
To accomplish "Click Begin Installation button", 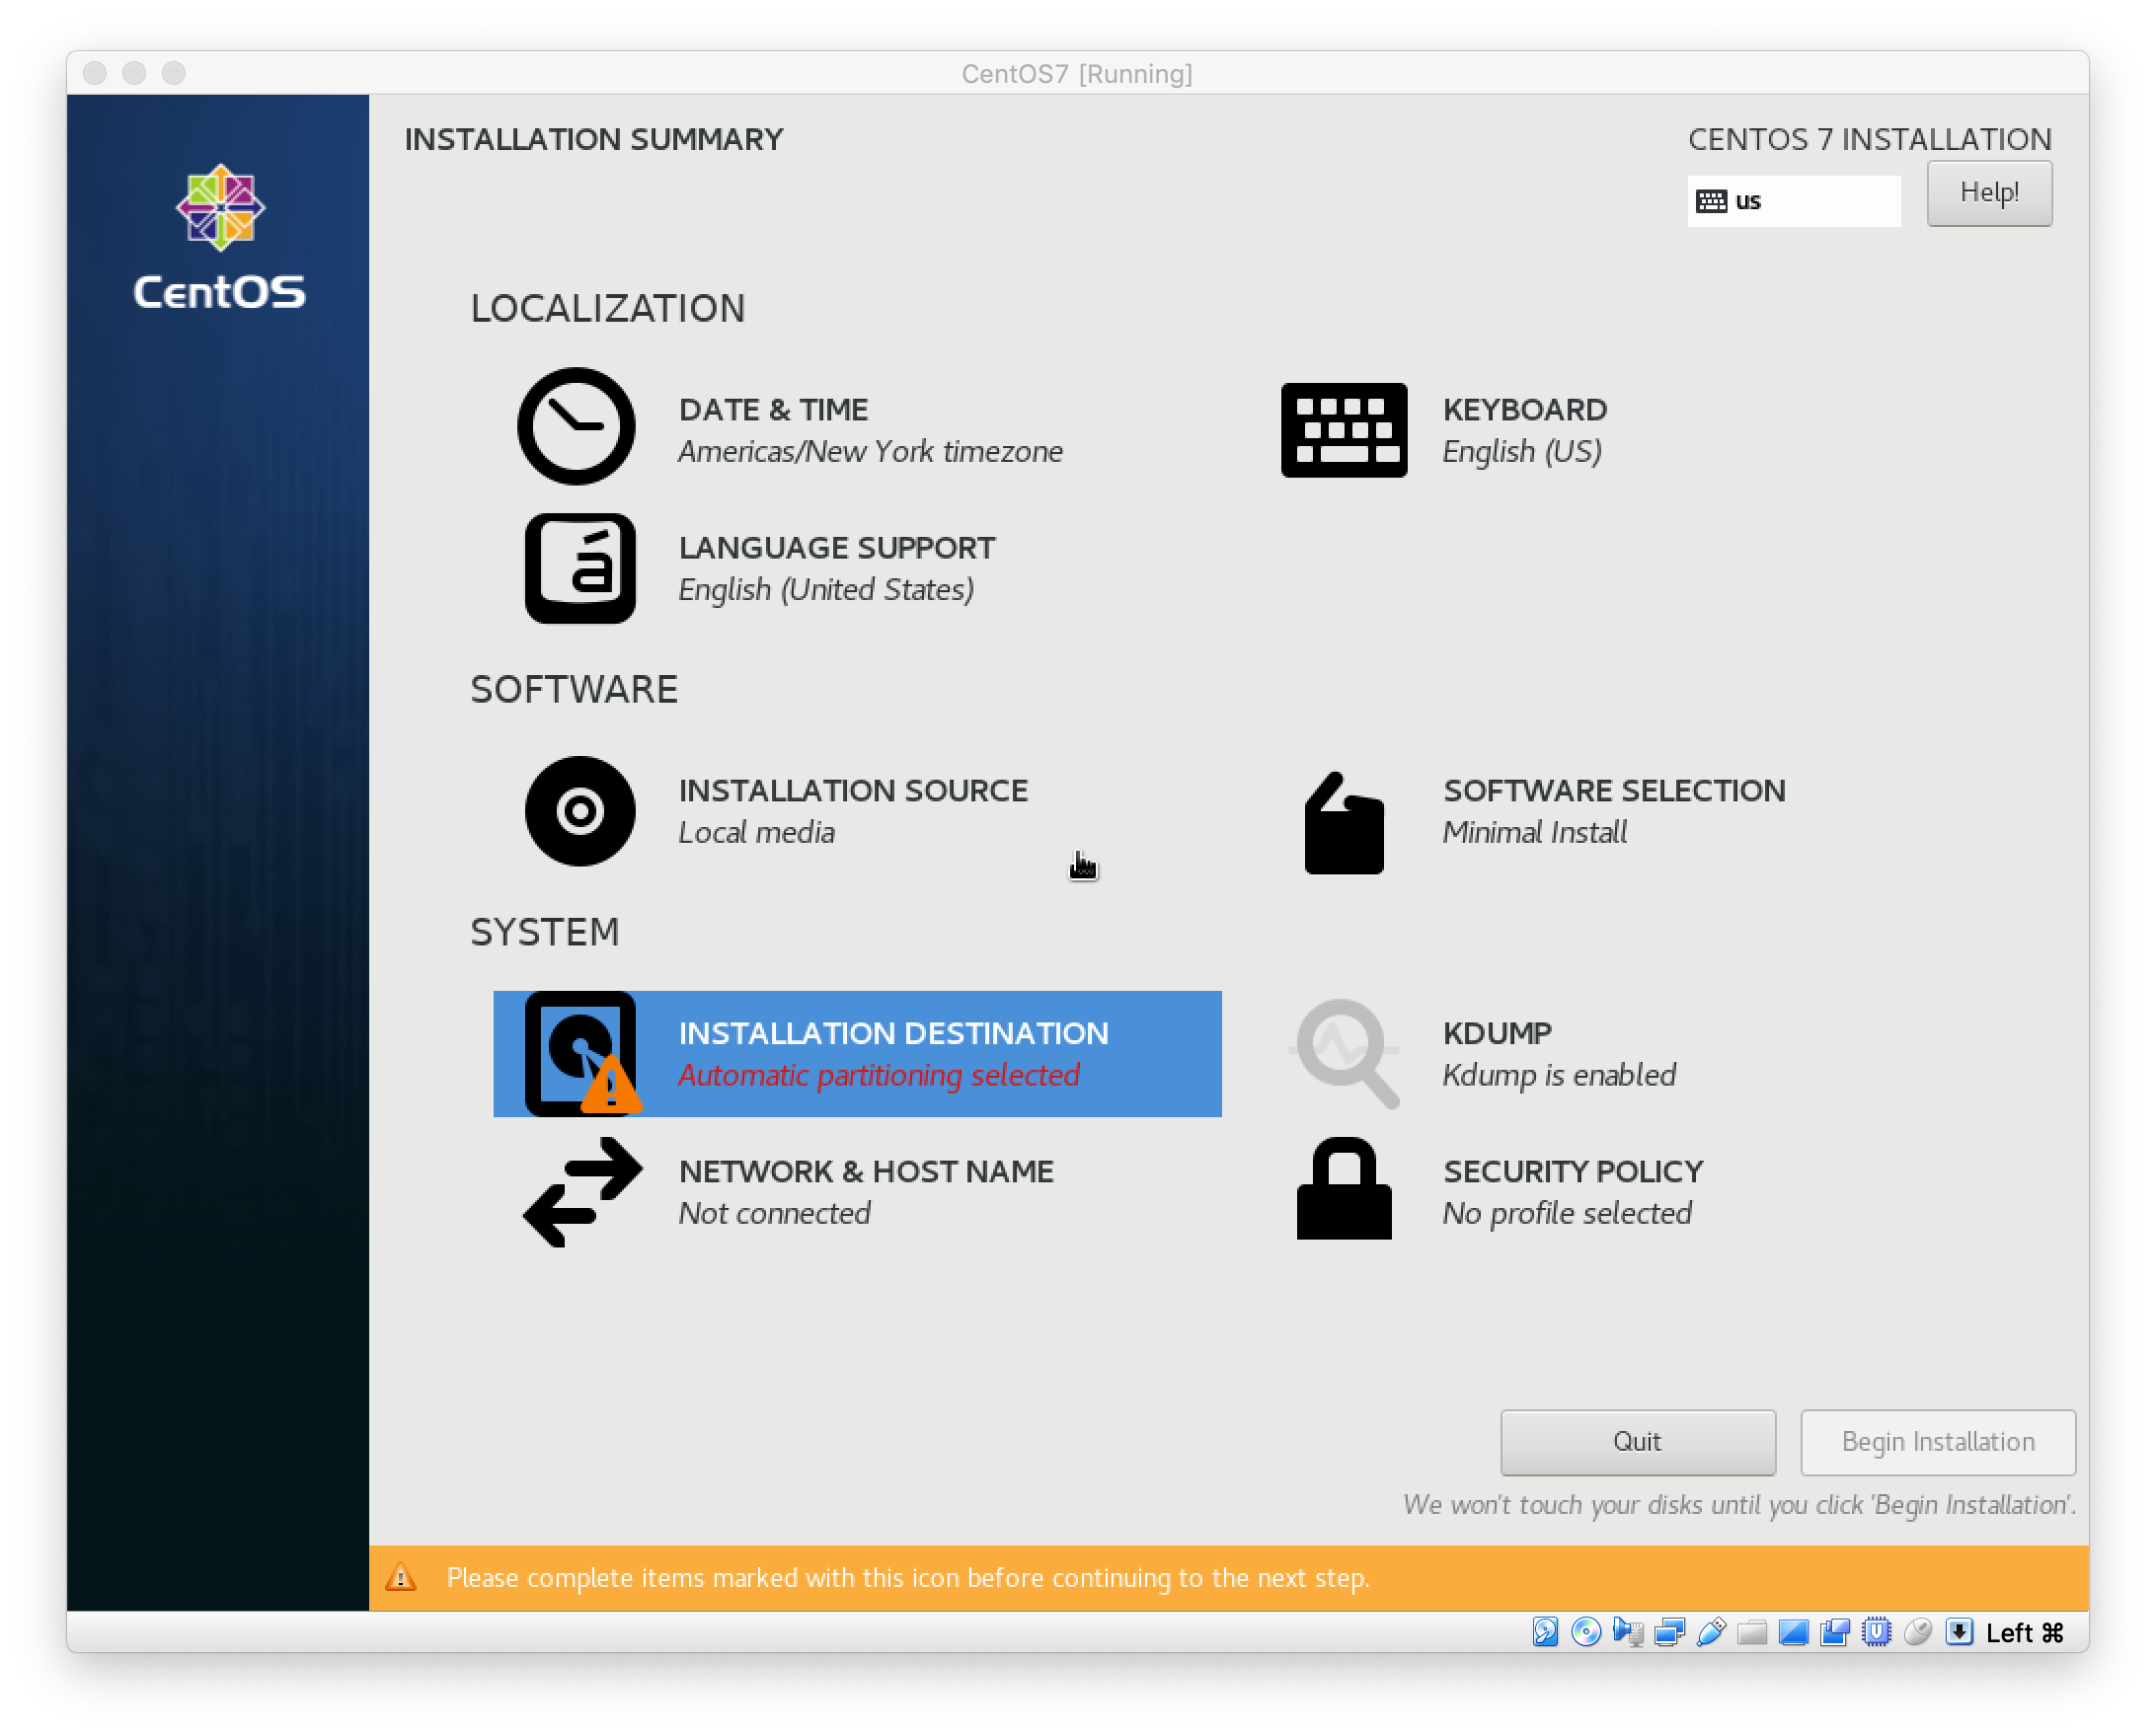I will pyautogui.click(x=1937, y=1441).
